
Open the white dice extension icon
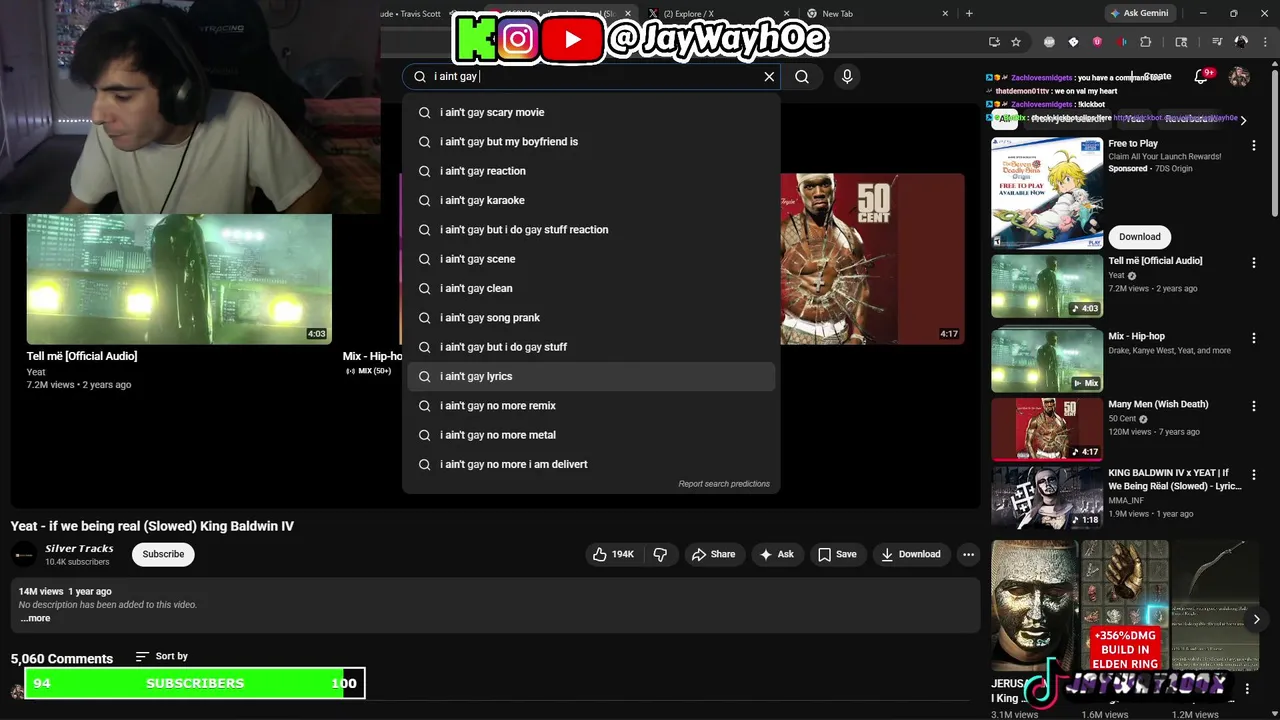click(1073, 42)
